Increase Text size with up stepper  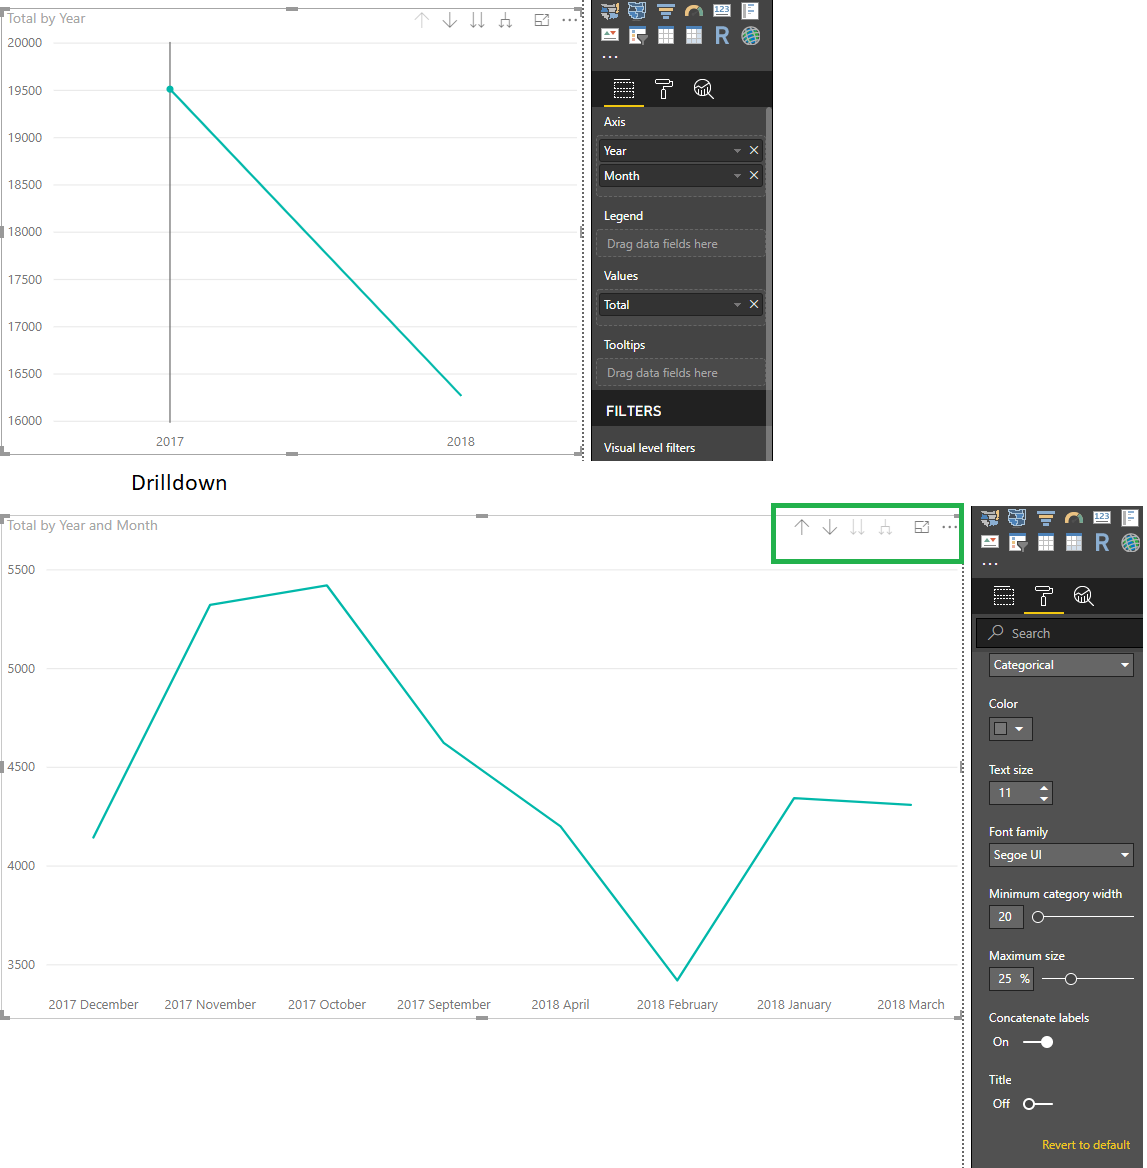[x=1044, y=788]
